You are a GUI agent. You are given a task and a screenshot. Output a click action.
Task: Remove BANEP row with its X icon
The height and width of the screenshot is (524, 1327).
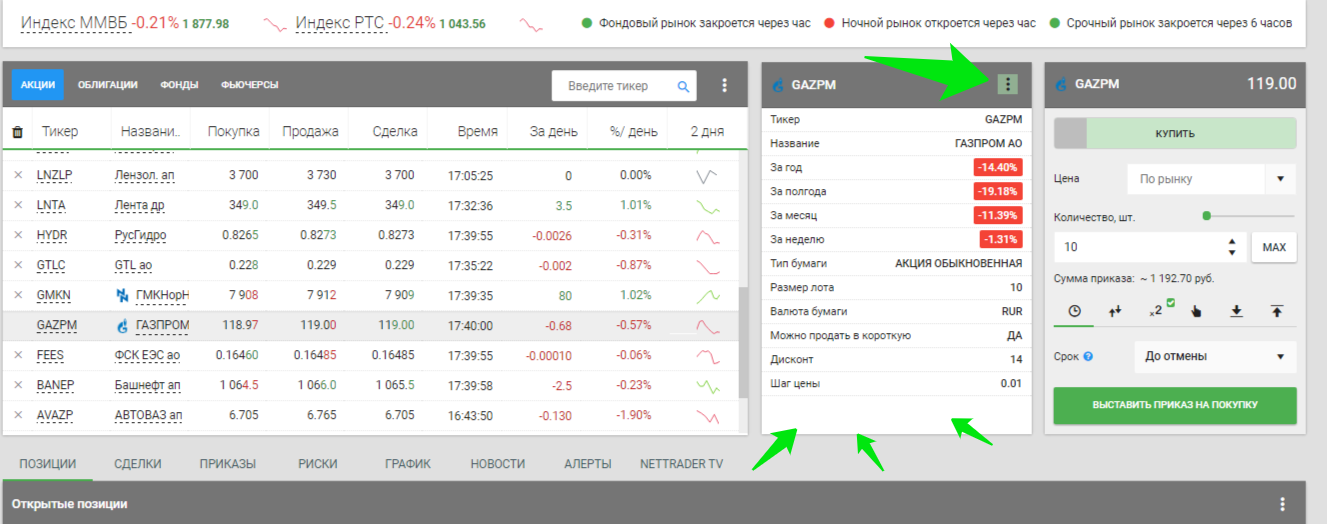coord(18,385)
